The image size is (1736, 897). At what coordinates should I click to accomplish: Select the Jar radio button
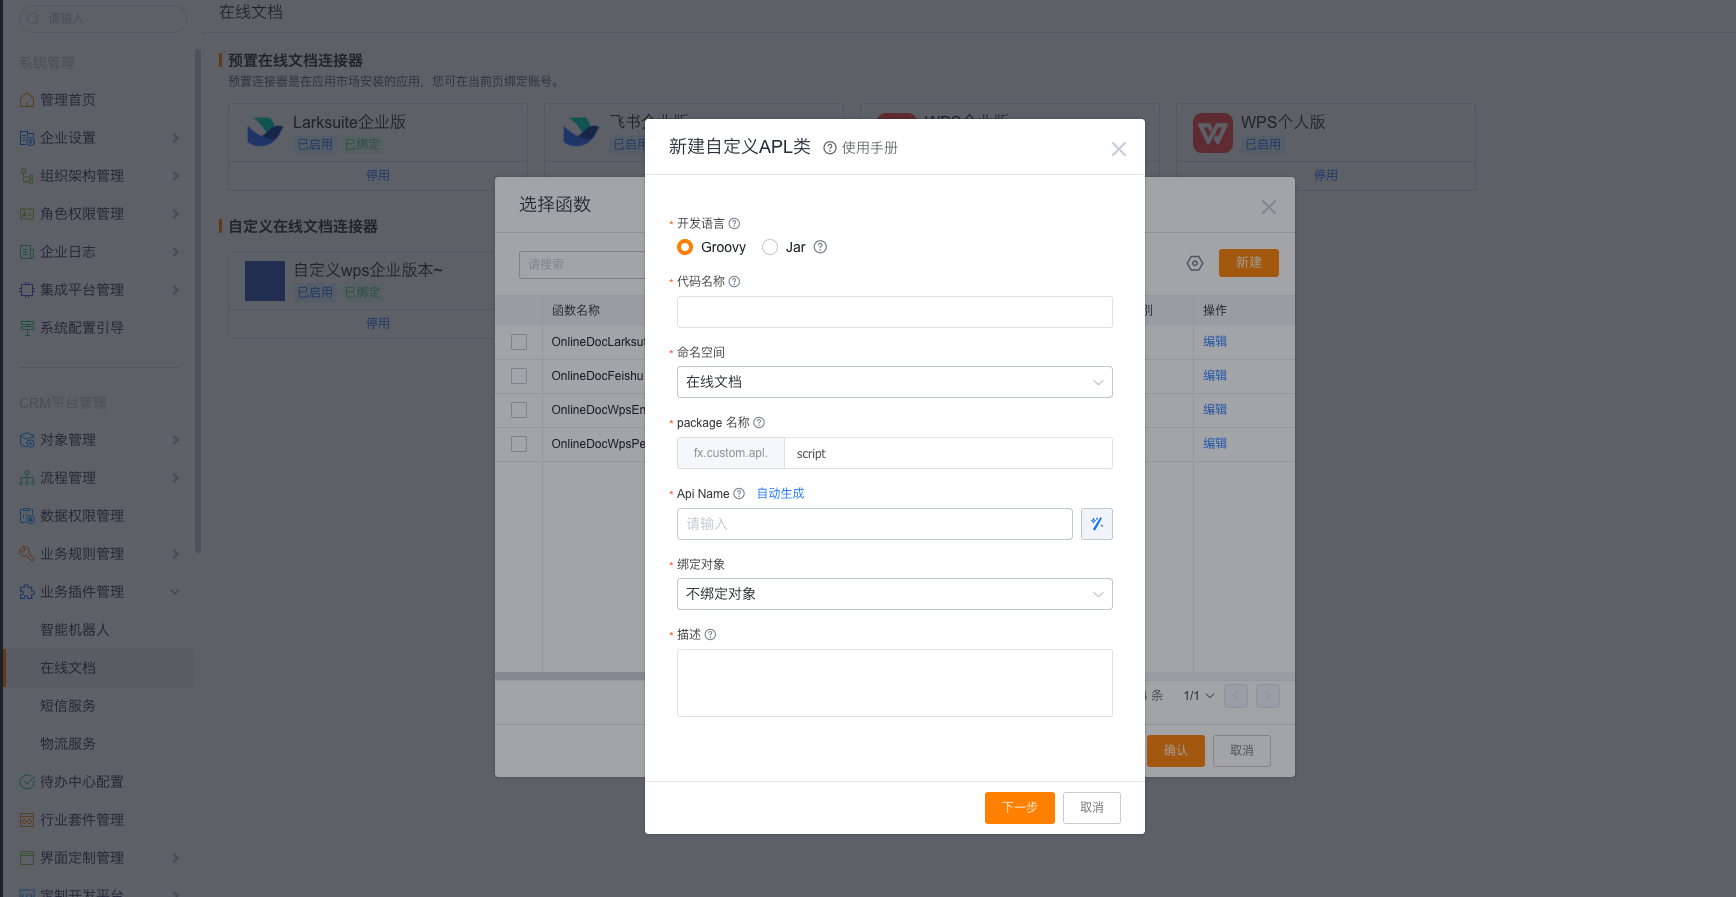pos(770,247)
